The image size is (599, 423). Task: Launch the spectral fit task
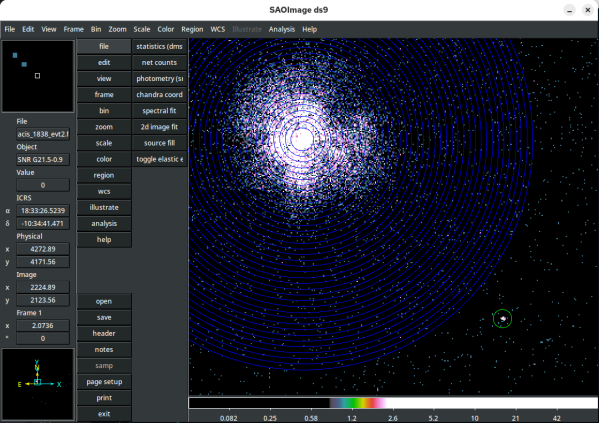[159, 110]
